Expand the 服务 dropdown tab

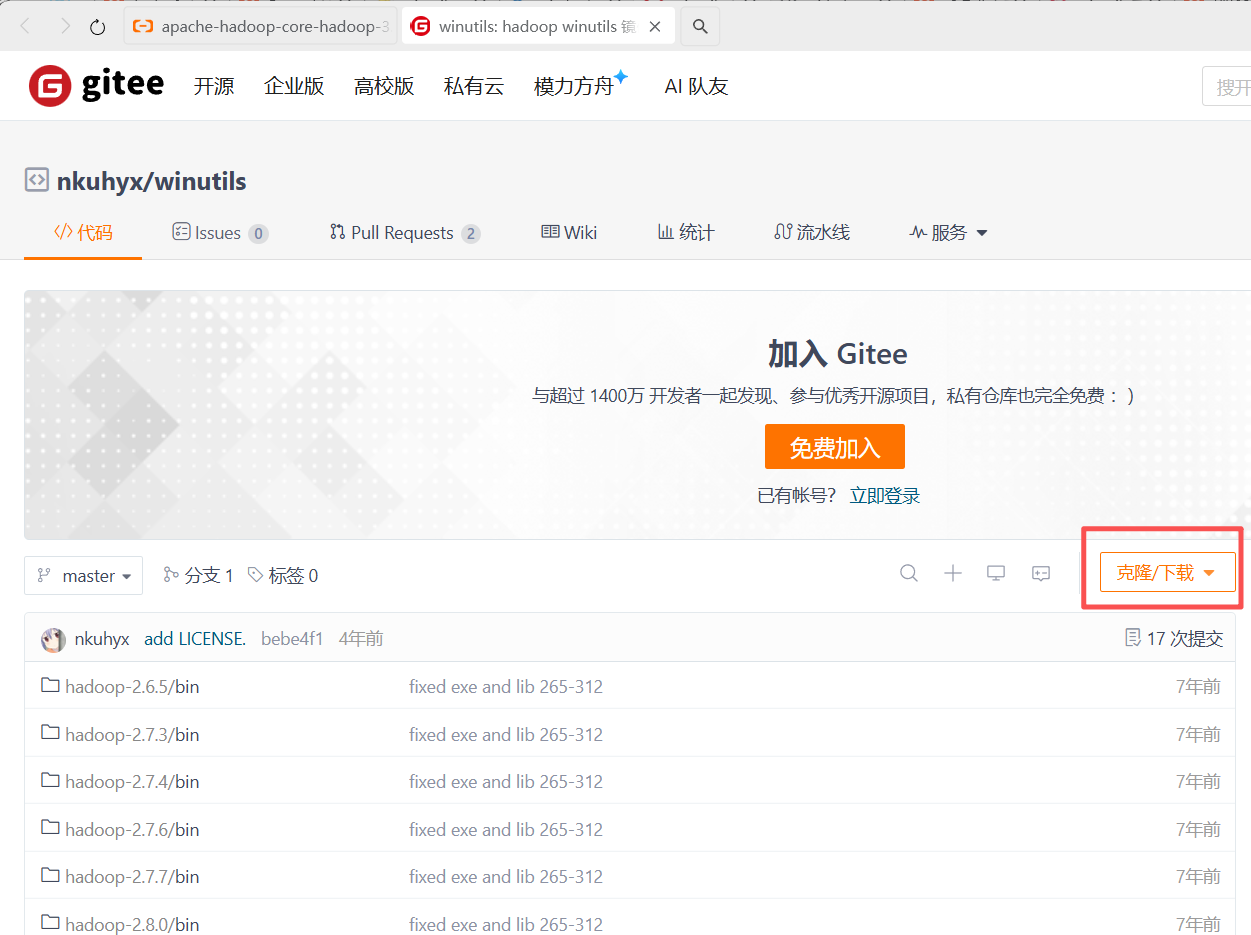[948, 233]
